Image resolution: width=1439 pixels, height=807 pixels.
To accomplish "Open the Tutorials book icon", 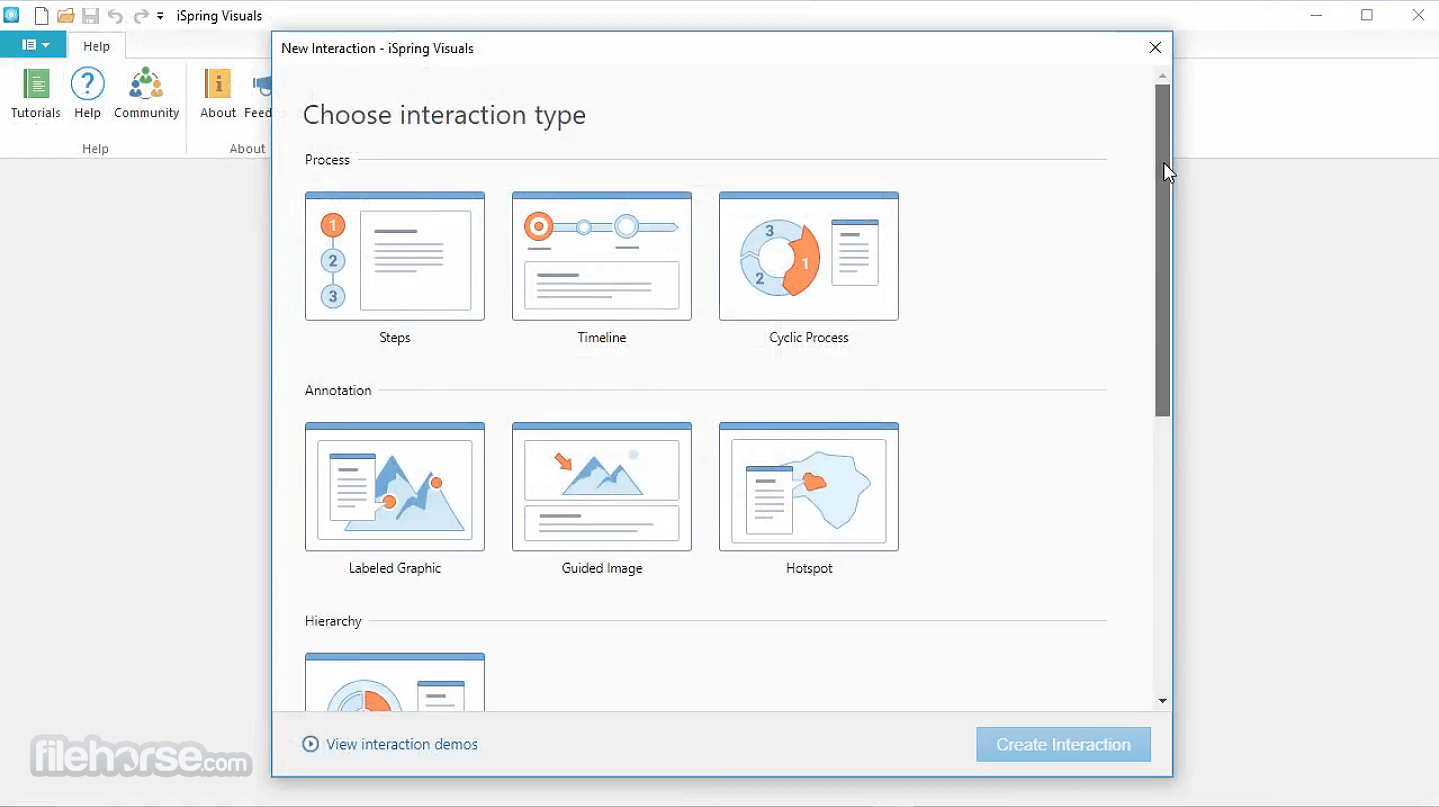I will click(36, 84).
